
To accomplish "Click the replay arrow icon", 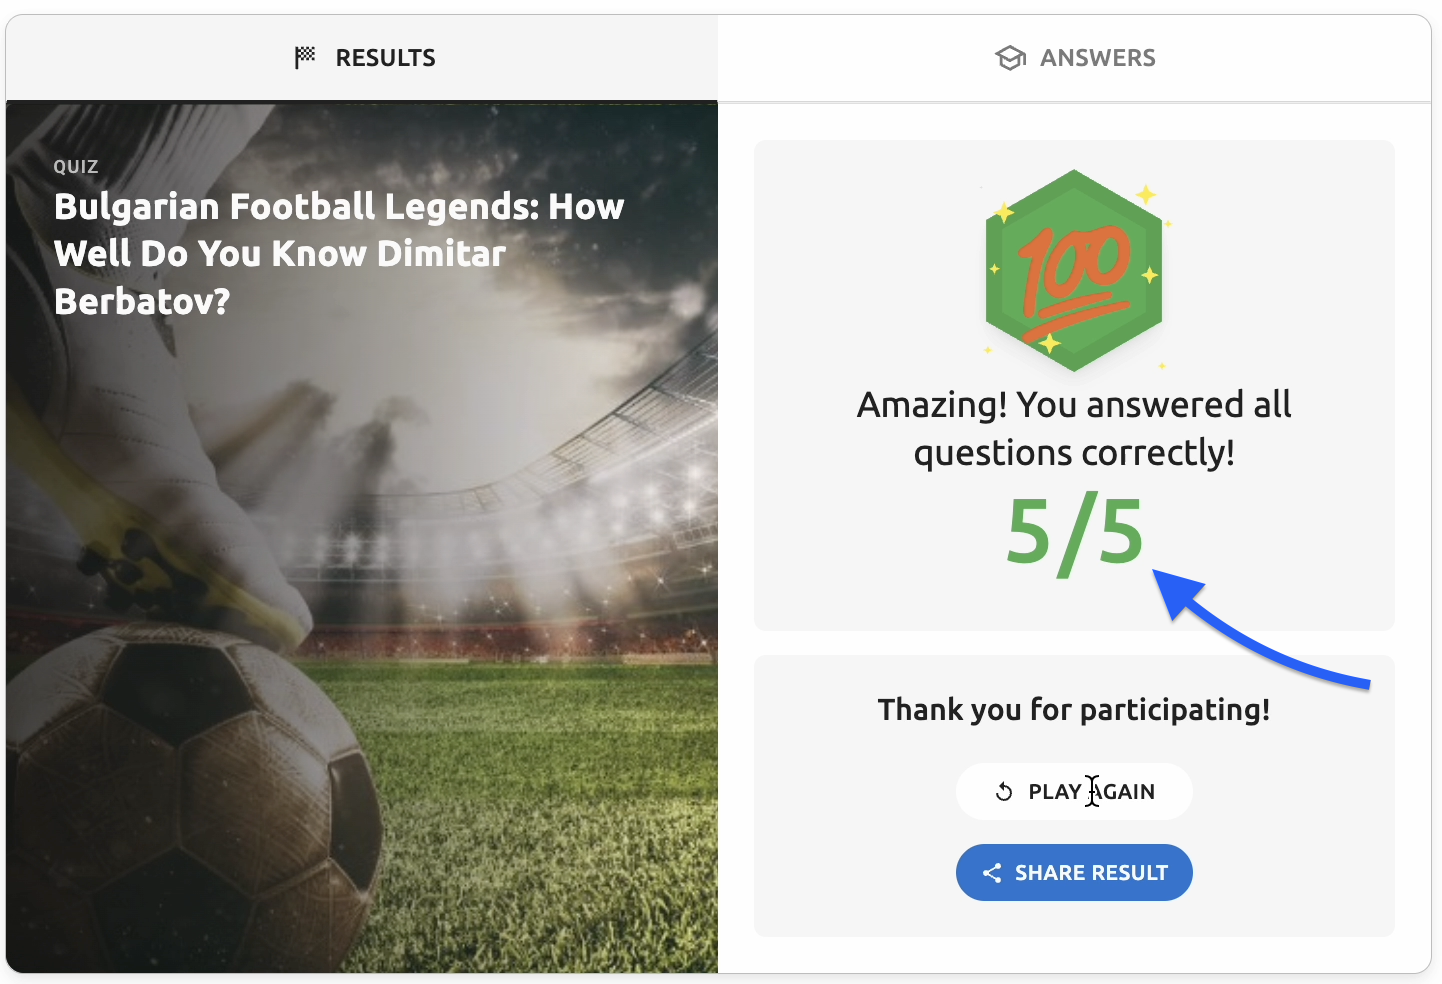I will (x=1004, y=792).
